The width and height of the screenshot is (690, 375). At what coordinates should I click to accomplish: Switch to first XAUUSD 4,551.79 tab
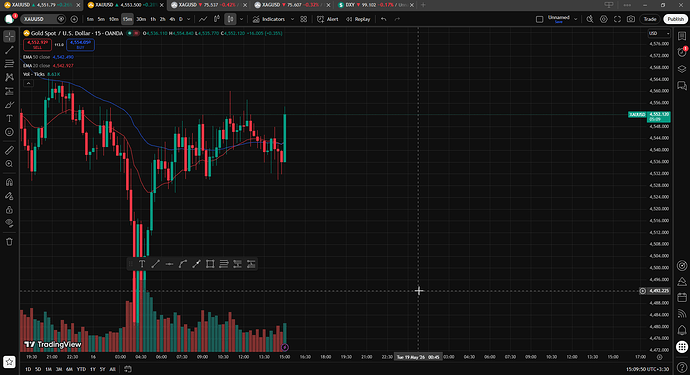tap(42, 5)
